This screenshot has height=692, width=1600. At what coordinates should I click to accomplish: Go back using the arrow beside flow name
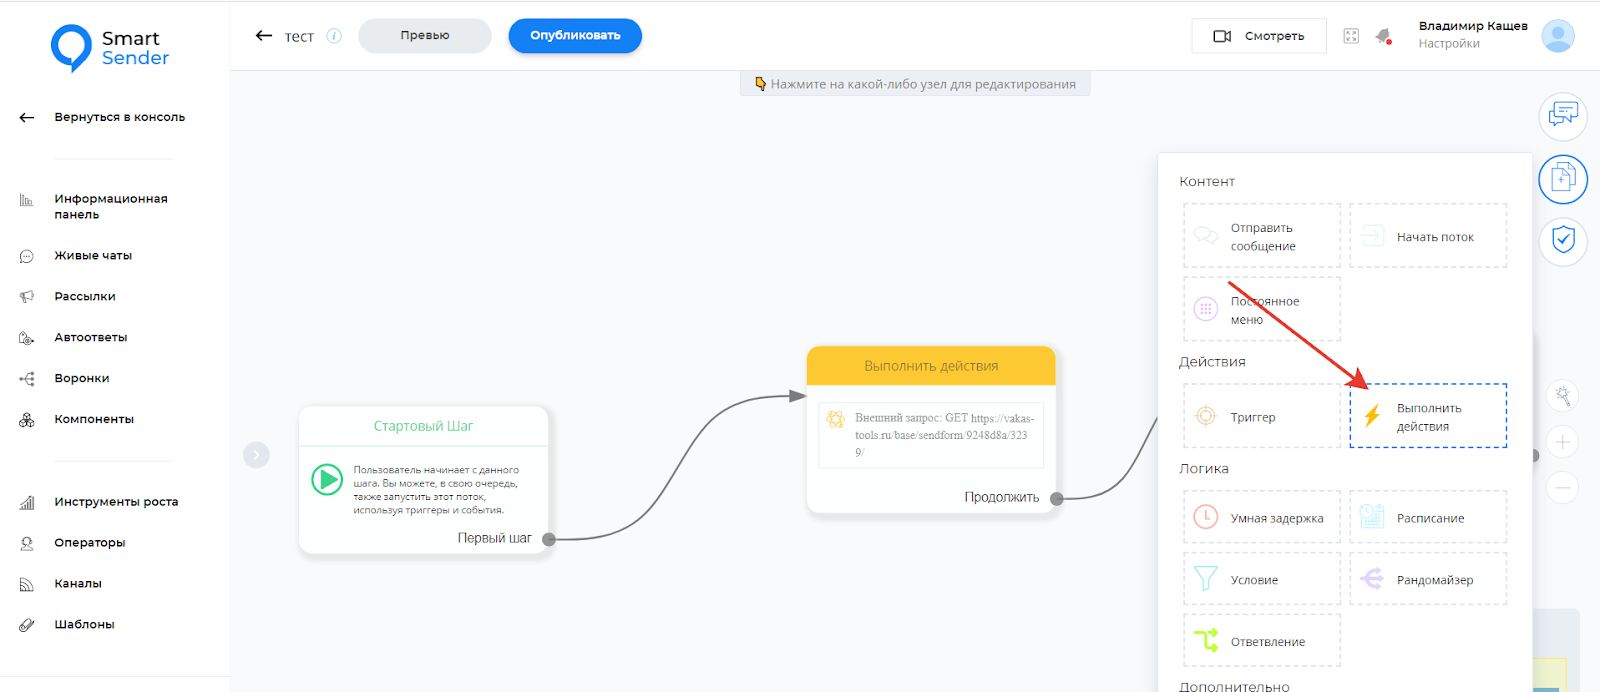(264, 36)
